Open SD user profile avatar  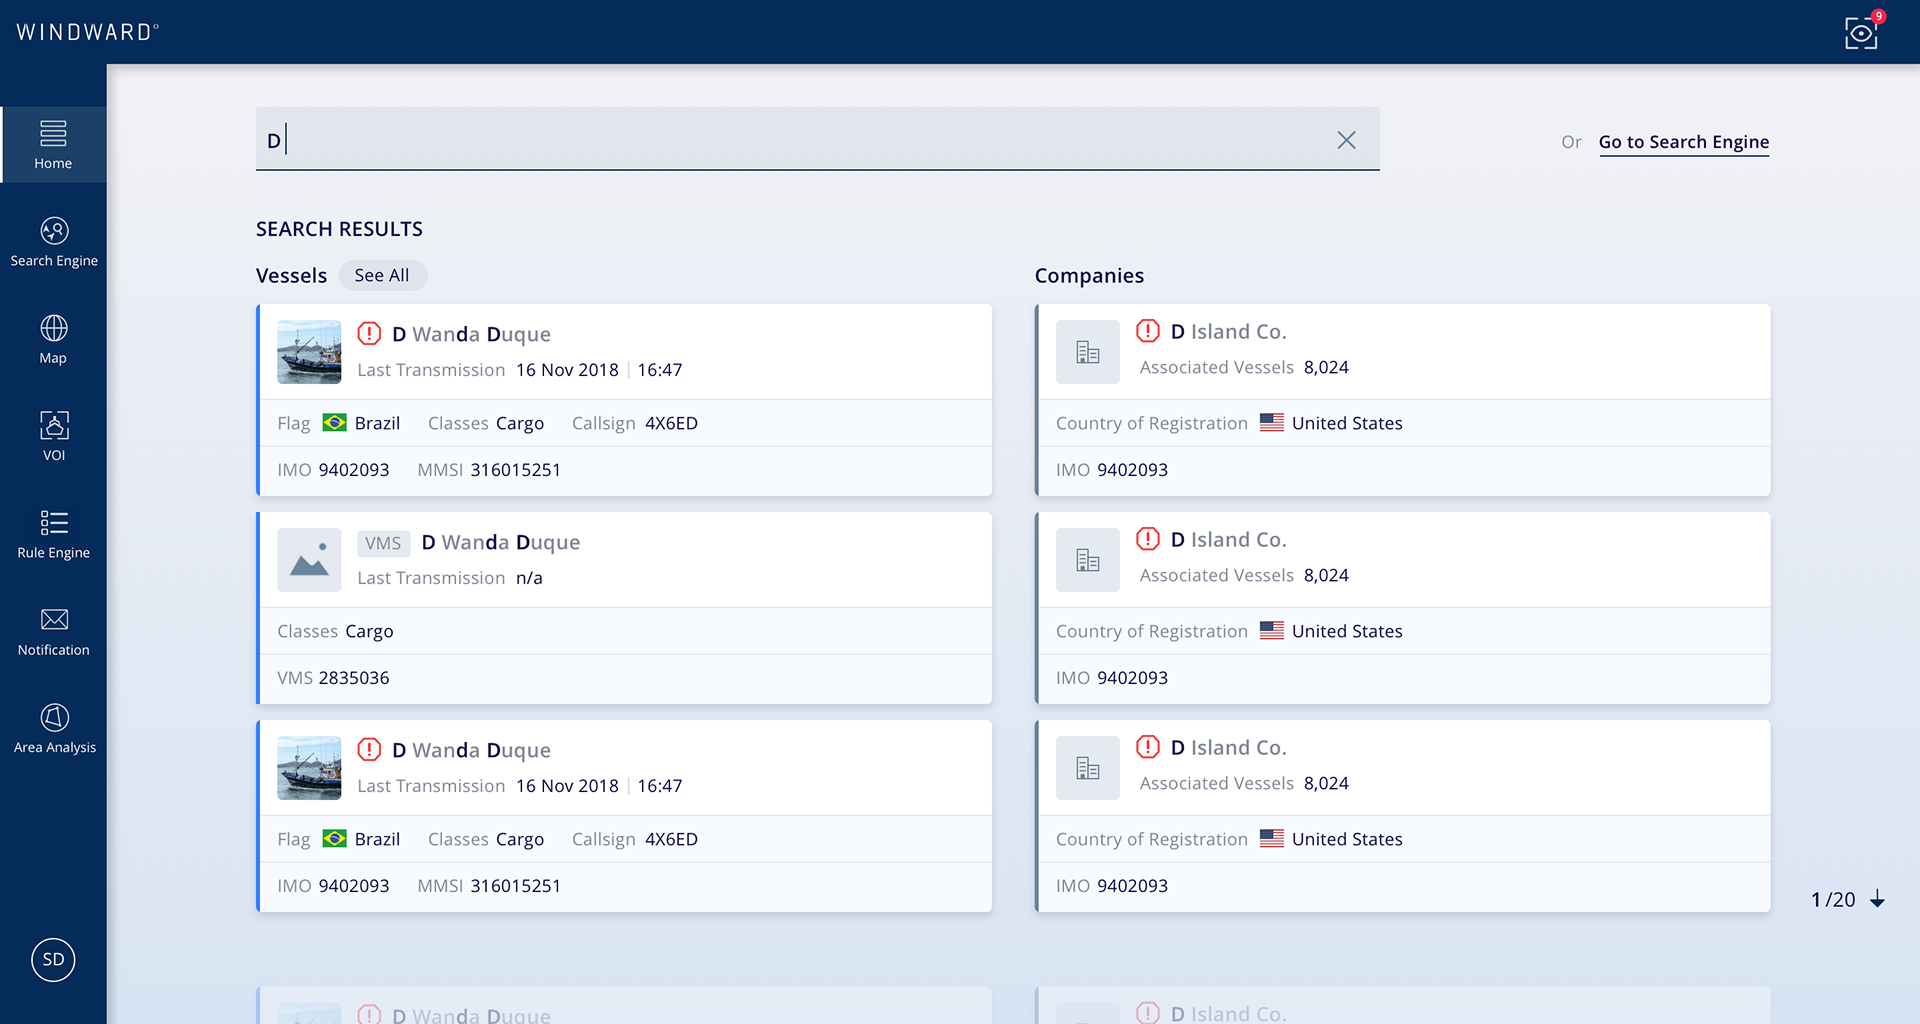[53, 960]
